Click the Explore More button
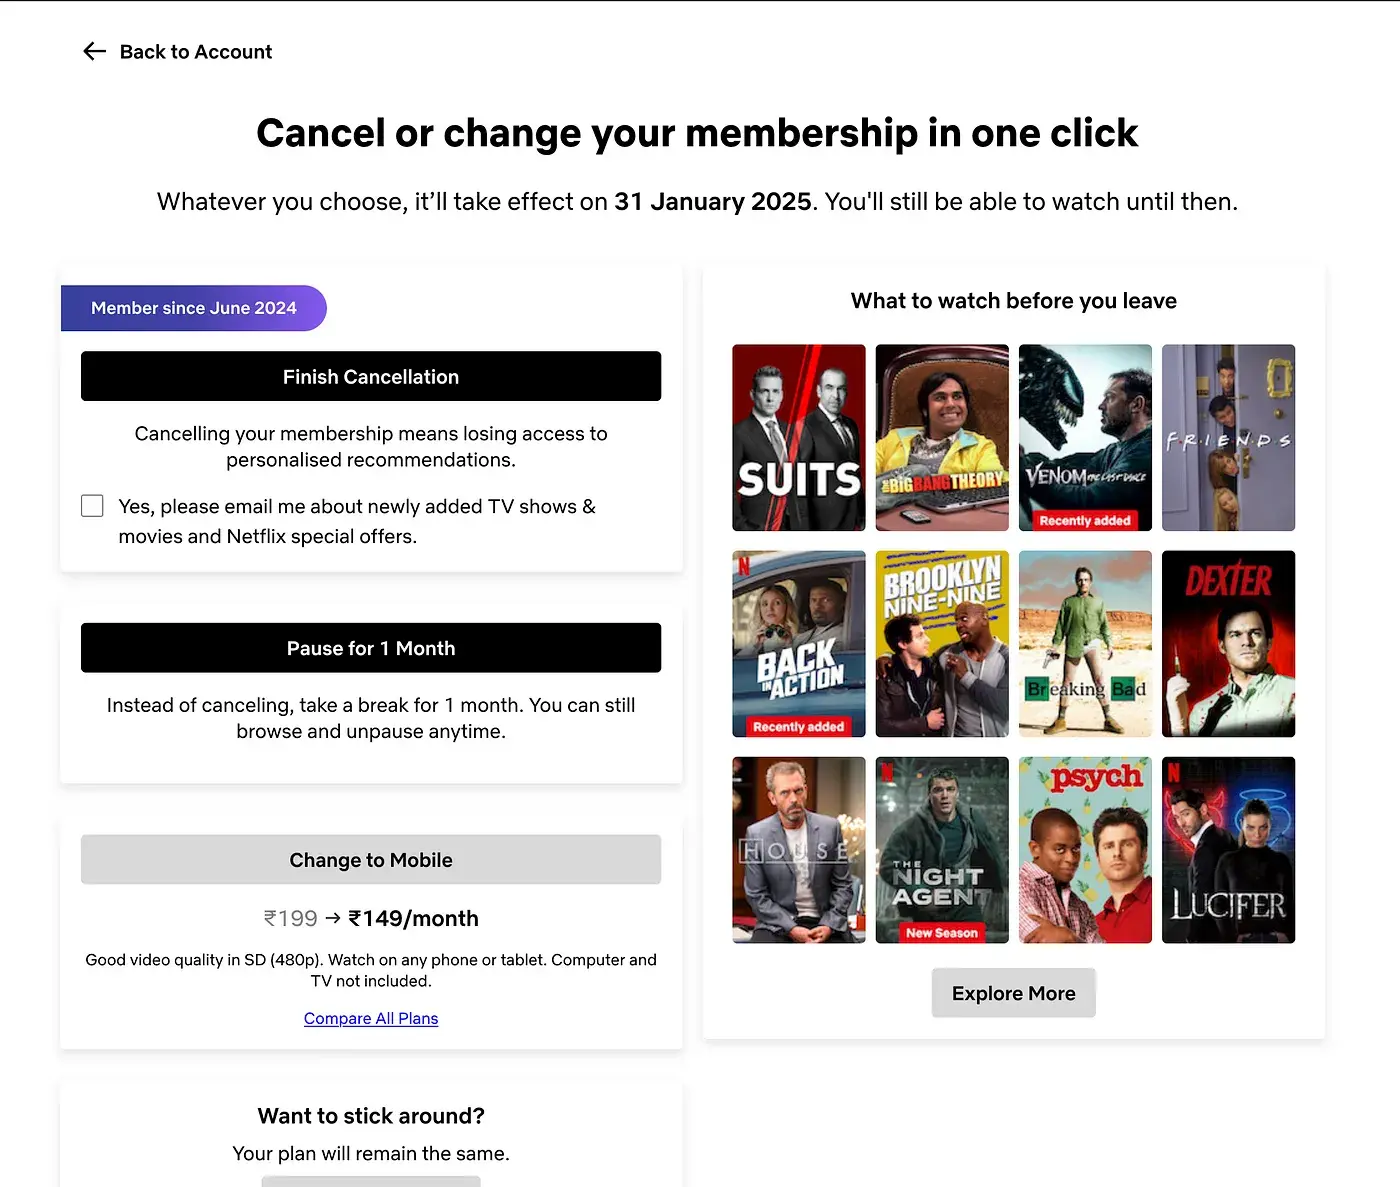Viewport: 1400px width, 1187px height. point(1013,993)
